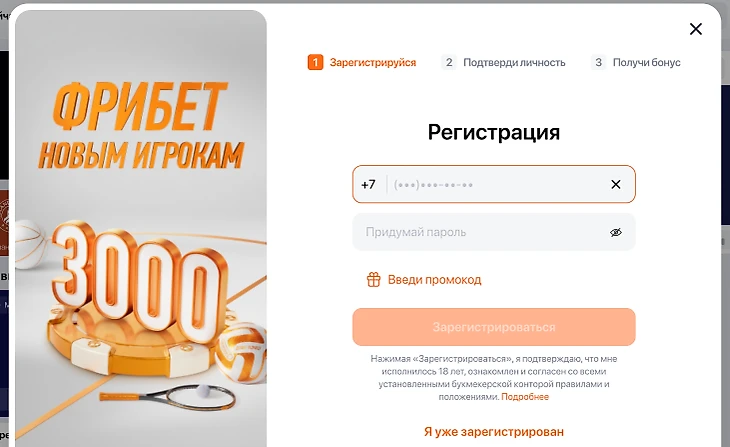
Task: Select the orange step 1 number badge
Action: coord(315,62)
